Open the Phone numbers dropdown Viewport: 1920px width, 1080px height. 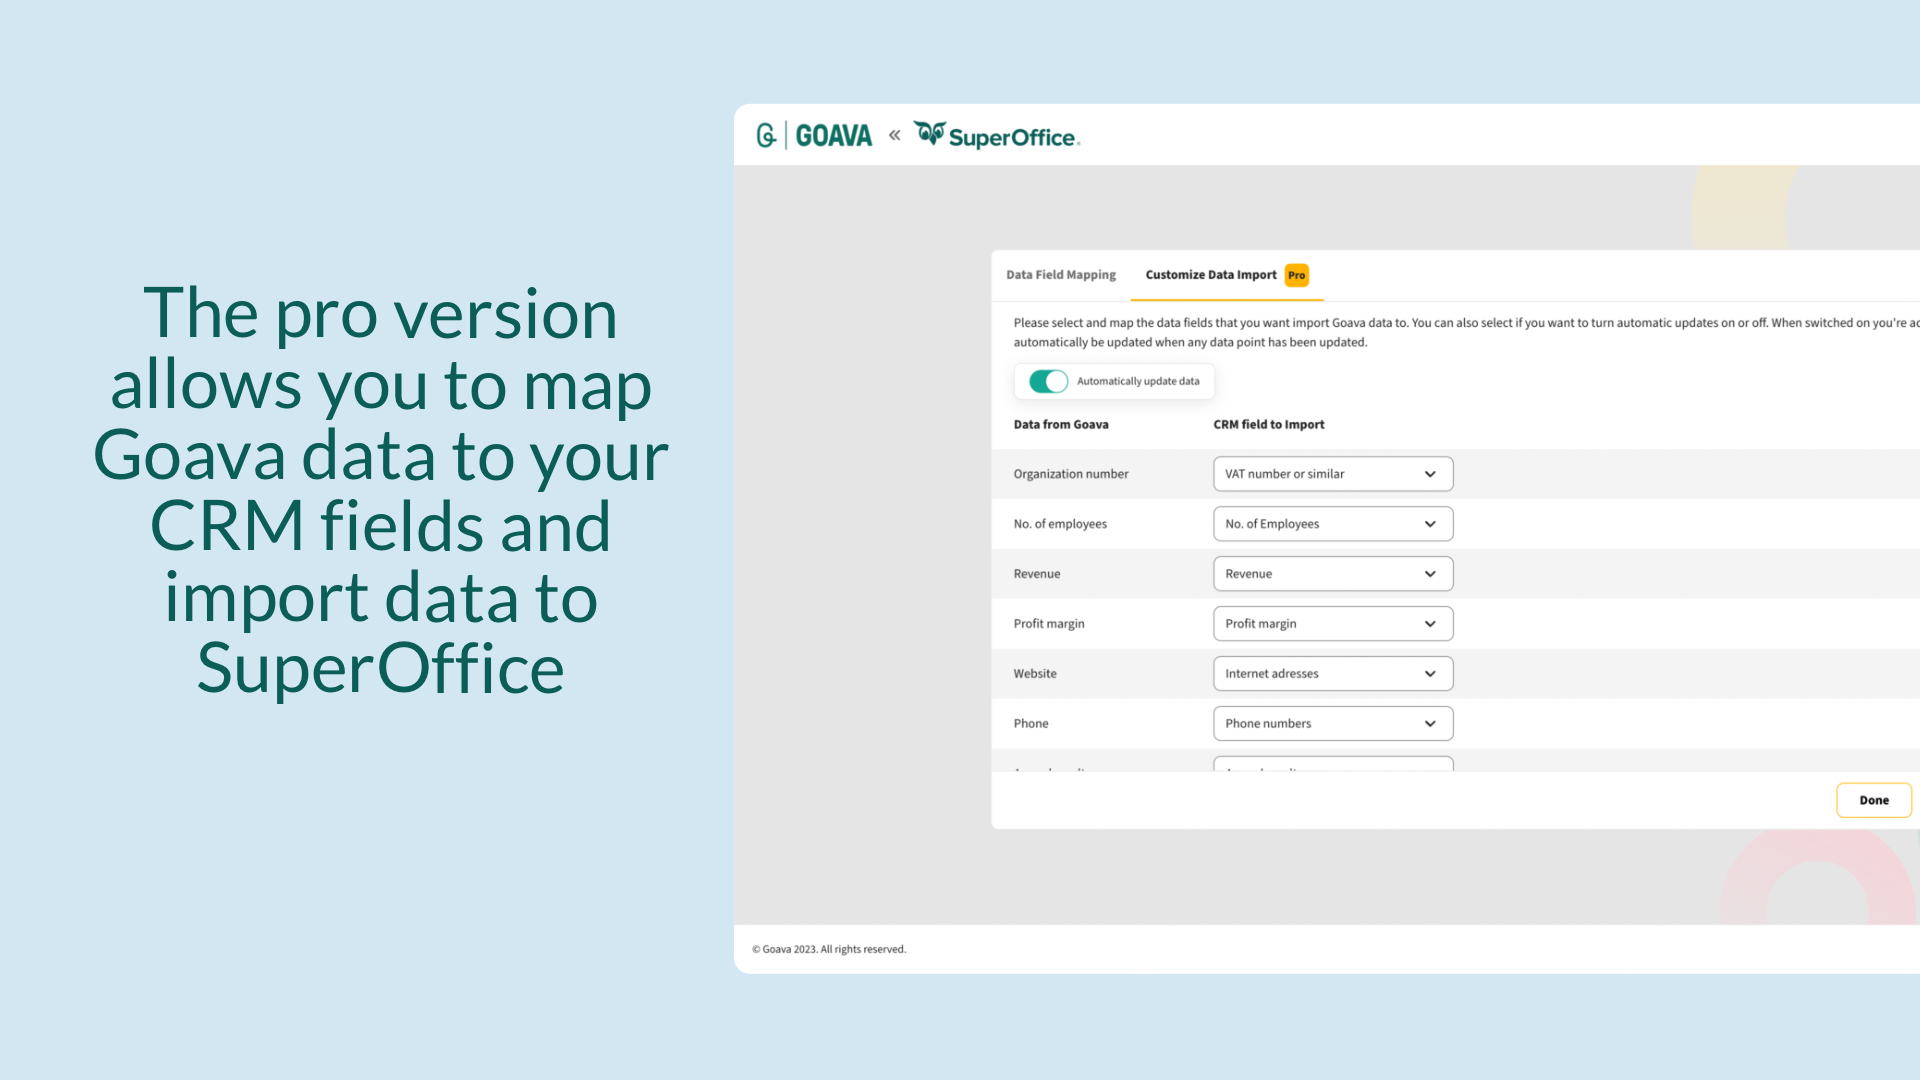1333,724
